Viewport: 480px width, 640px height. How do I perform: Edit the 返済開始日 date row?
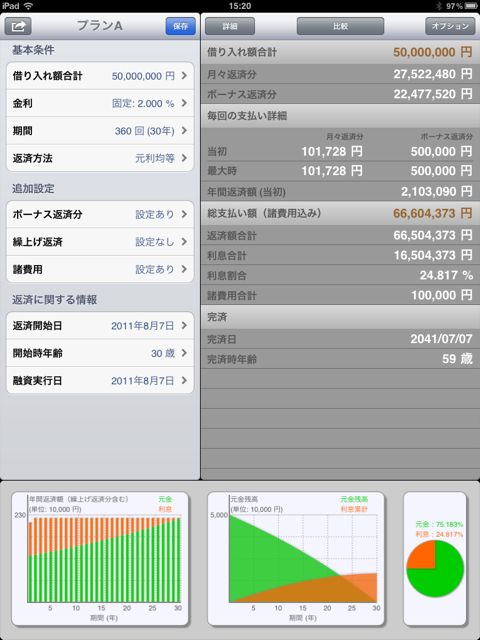point(100,325)
